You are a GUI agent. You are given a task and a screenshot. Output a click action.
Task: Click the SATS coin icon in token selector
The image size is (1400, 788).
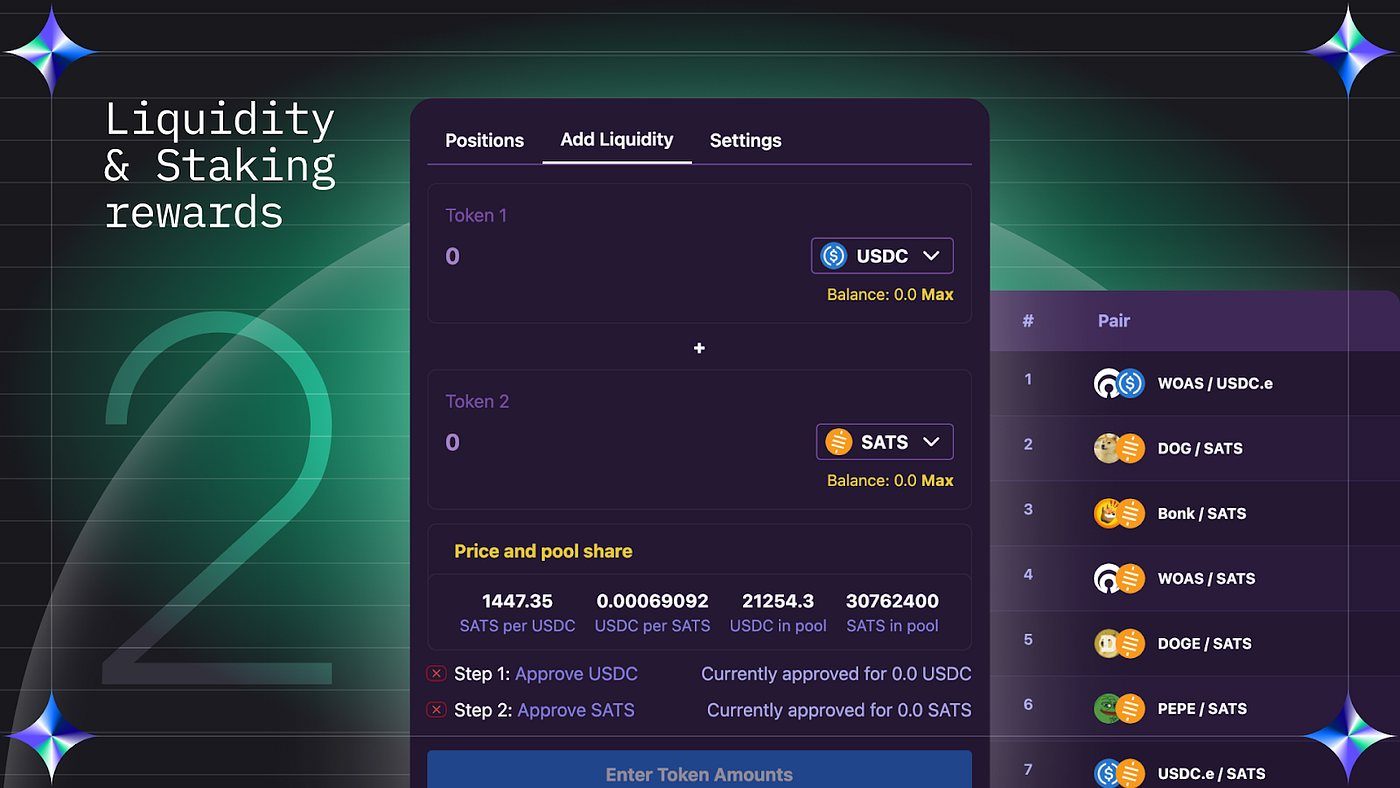coord(839,442)
